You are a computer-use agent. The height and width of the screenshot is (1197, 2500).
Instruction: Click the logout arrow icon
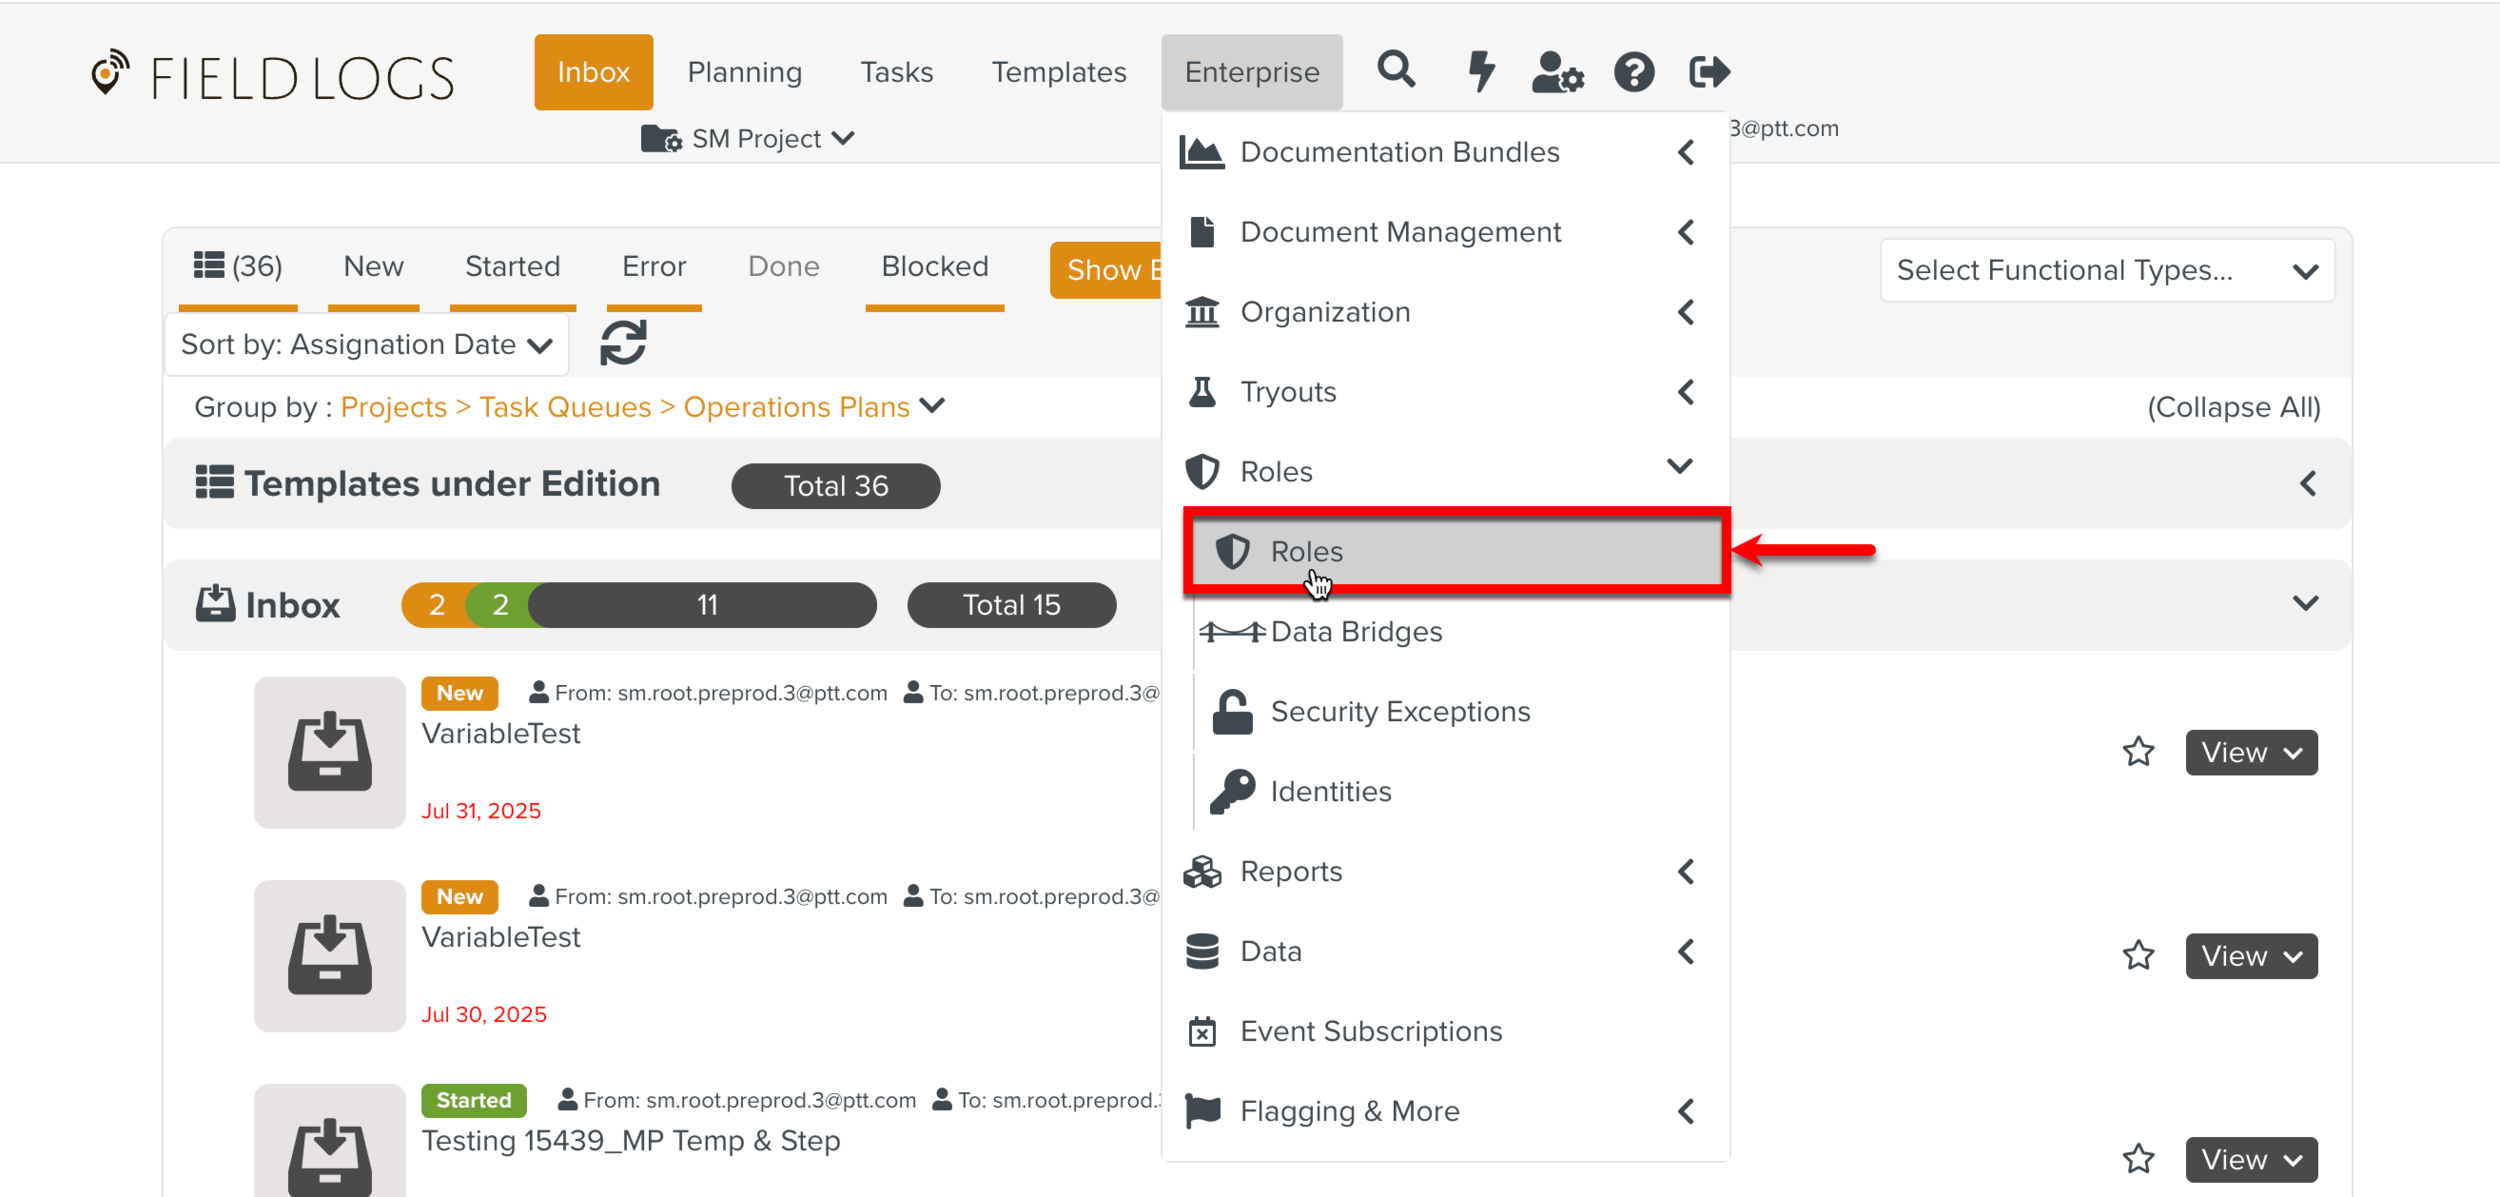click(x=1709, y=71)
